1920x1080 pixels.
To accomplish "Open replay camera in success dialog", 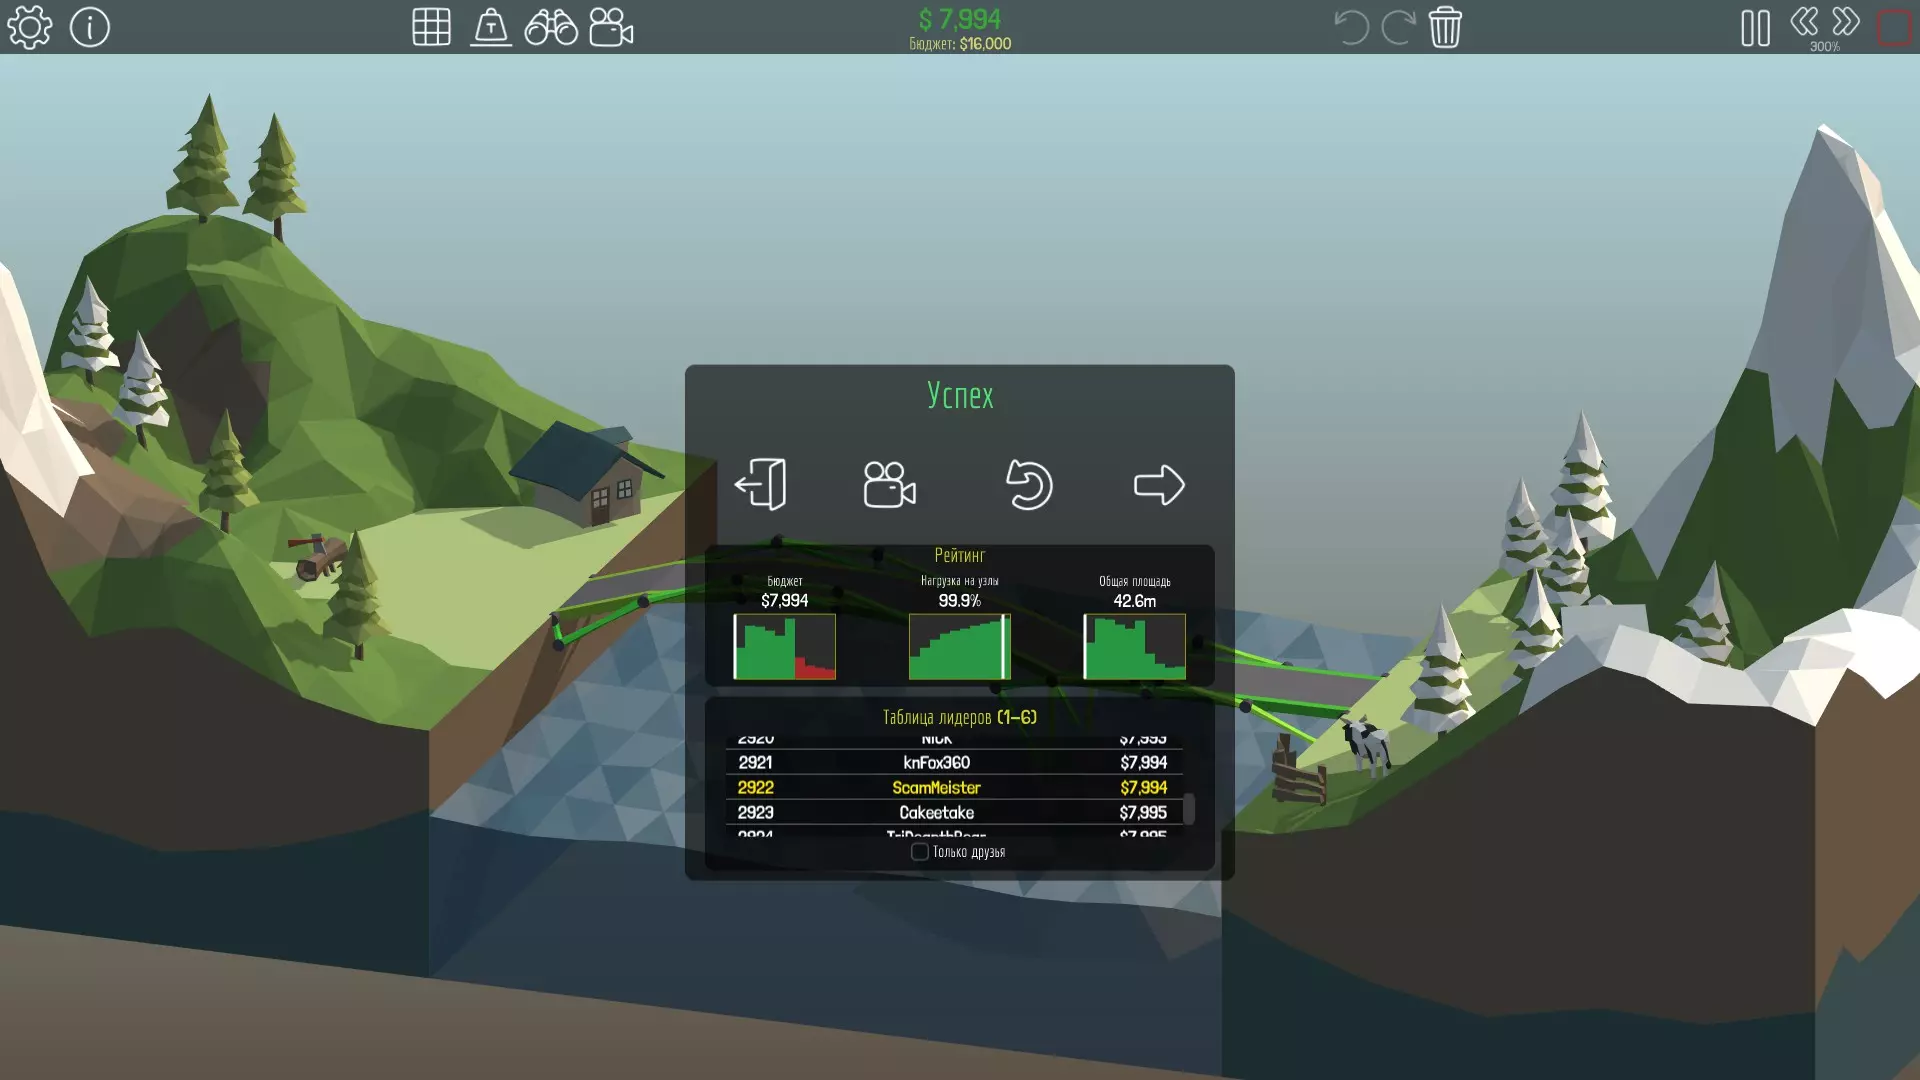I will [x=889, y=485].
